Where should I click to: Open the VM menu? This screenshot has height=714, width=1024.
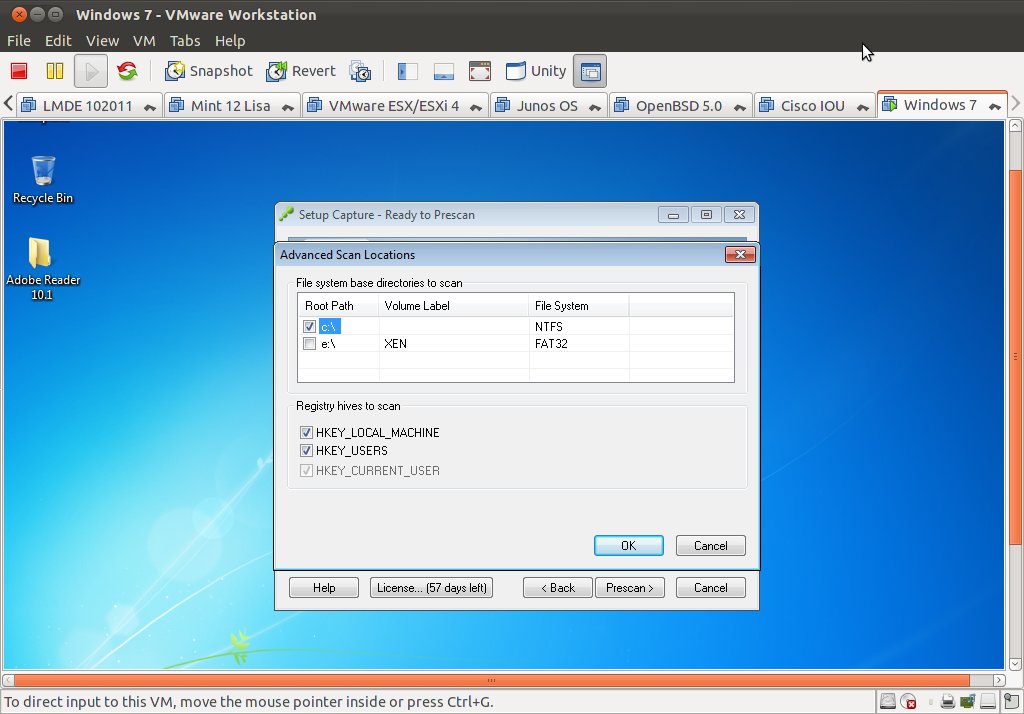tap(144, 41)
